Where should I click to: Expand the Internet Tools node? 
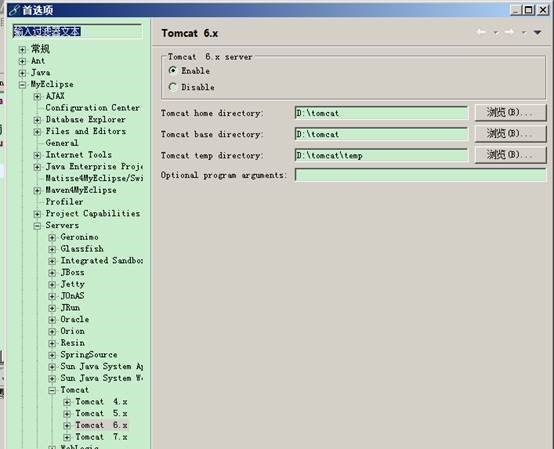(37, 155)
